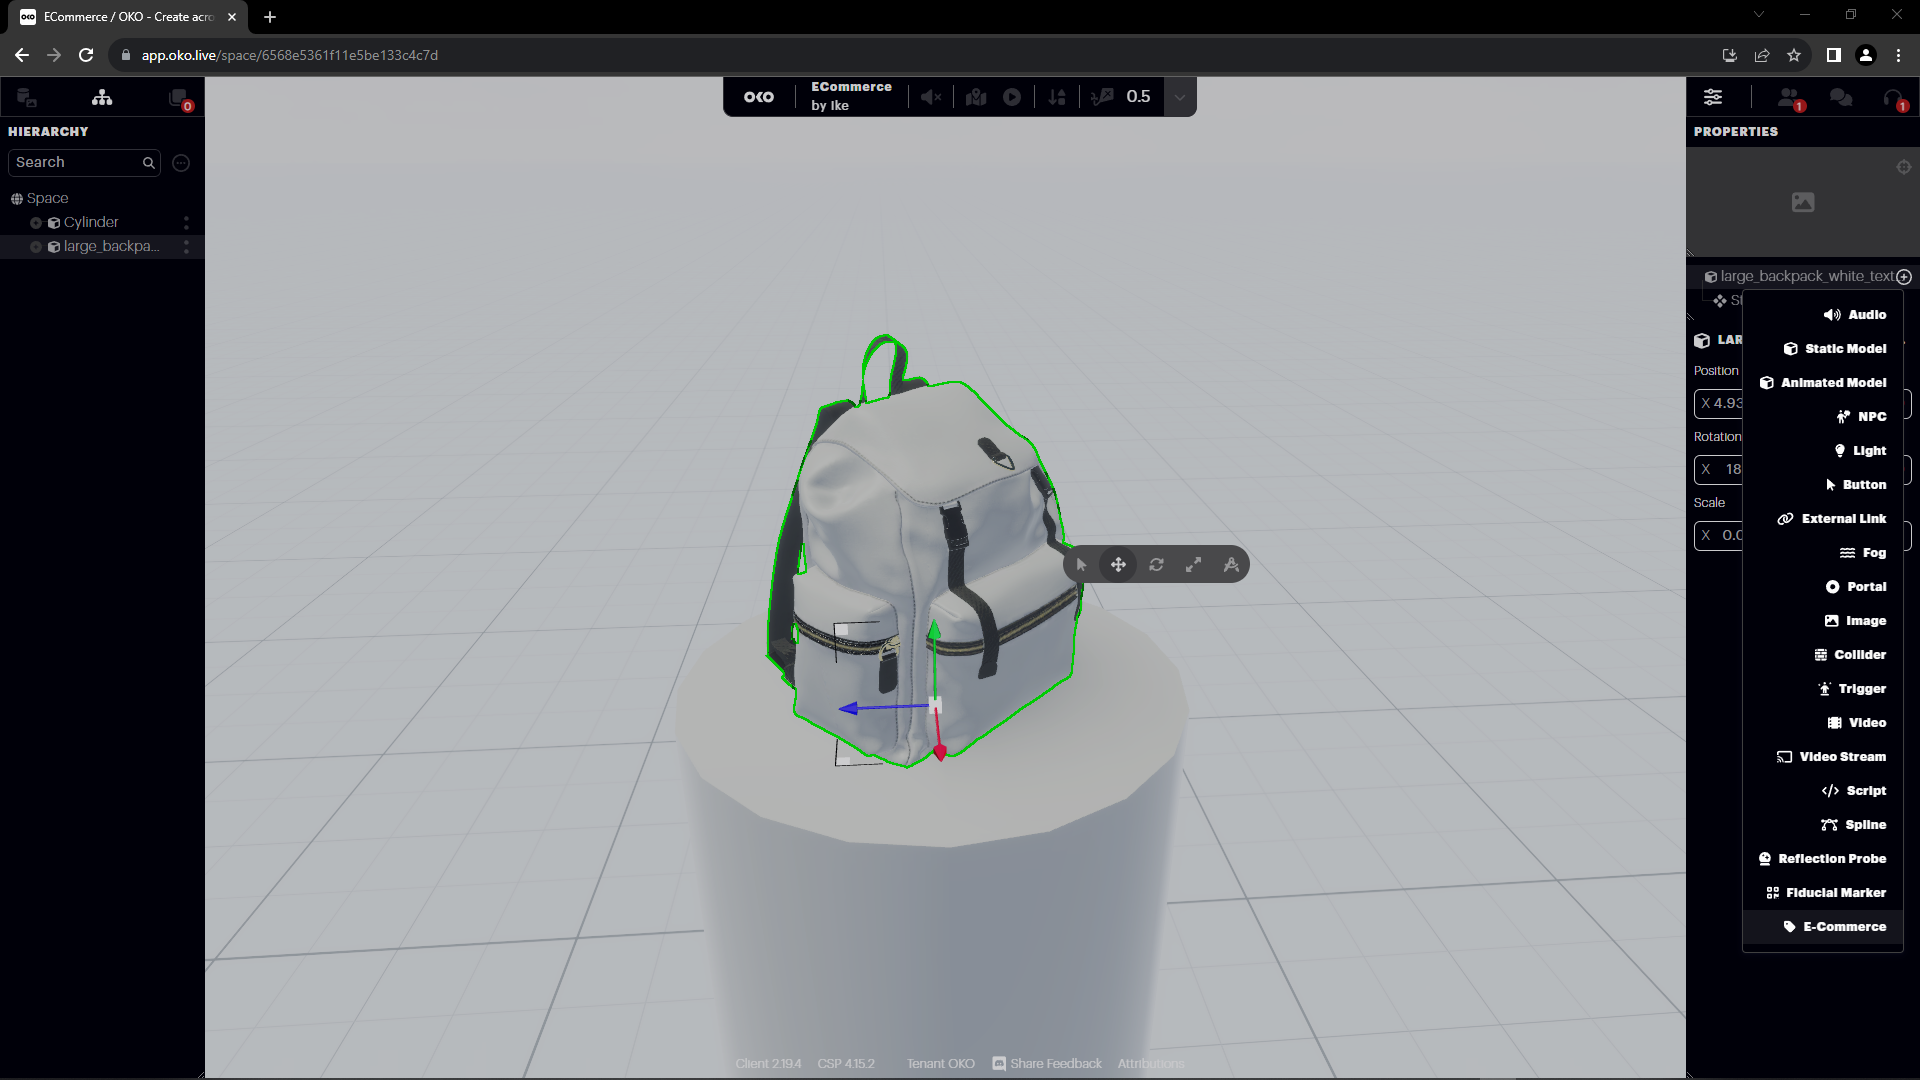Open the chat bubbles panel icon
1920x1080 pixels.
pyautogui.click(x=1840, y=97)
